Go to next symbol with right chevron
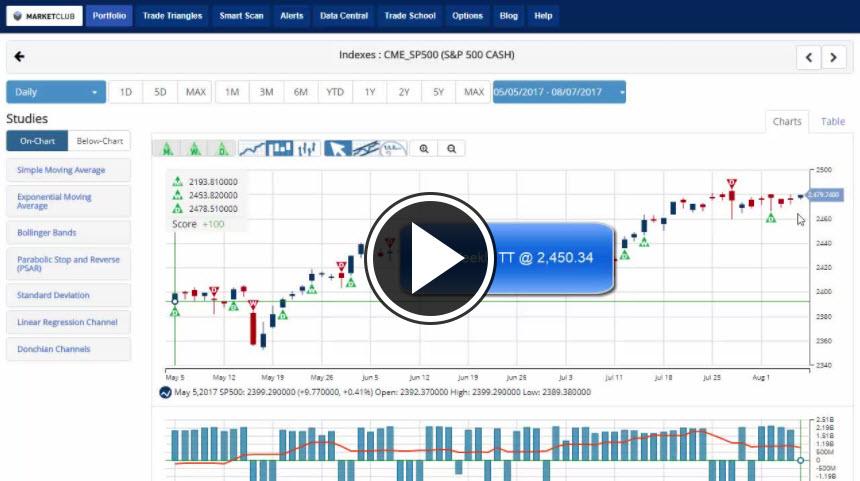860x481 pixels. click(x=834, y=57)
